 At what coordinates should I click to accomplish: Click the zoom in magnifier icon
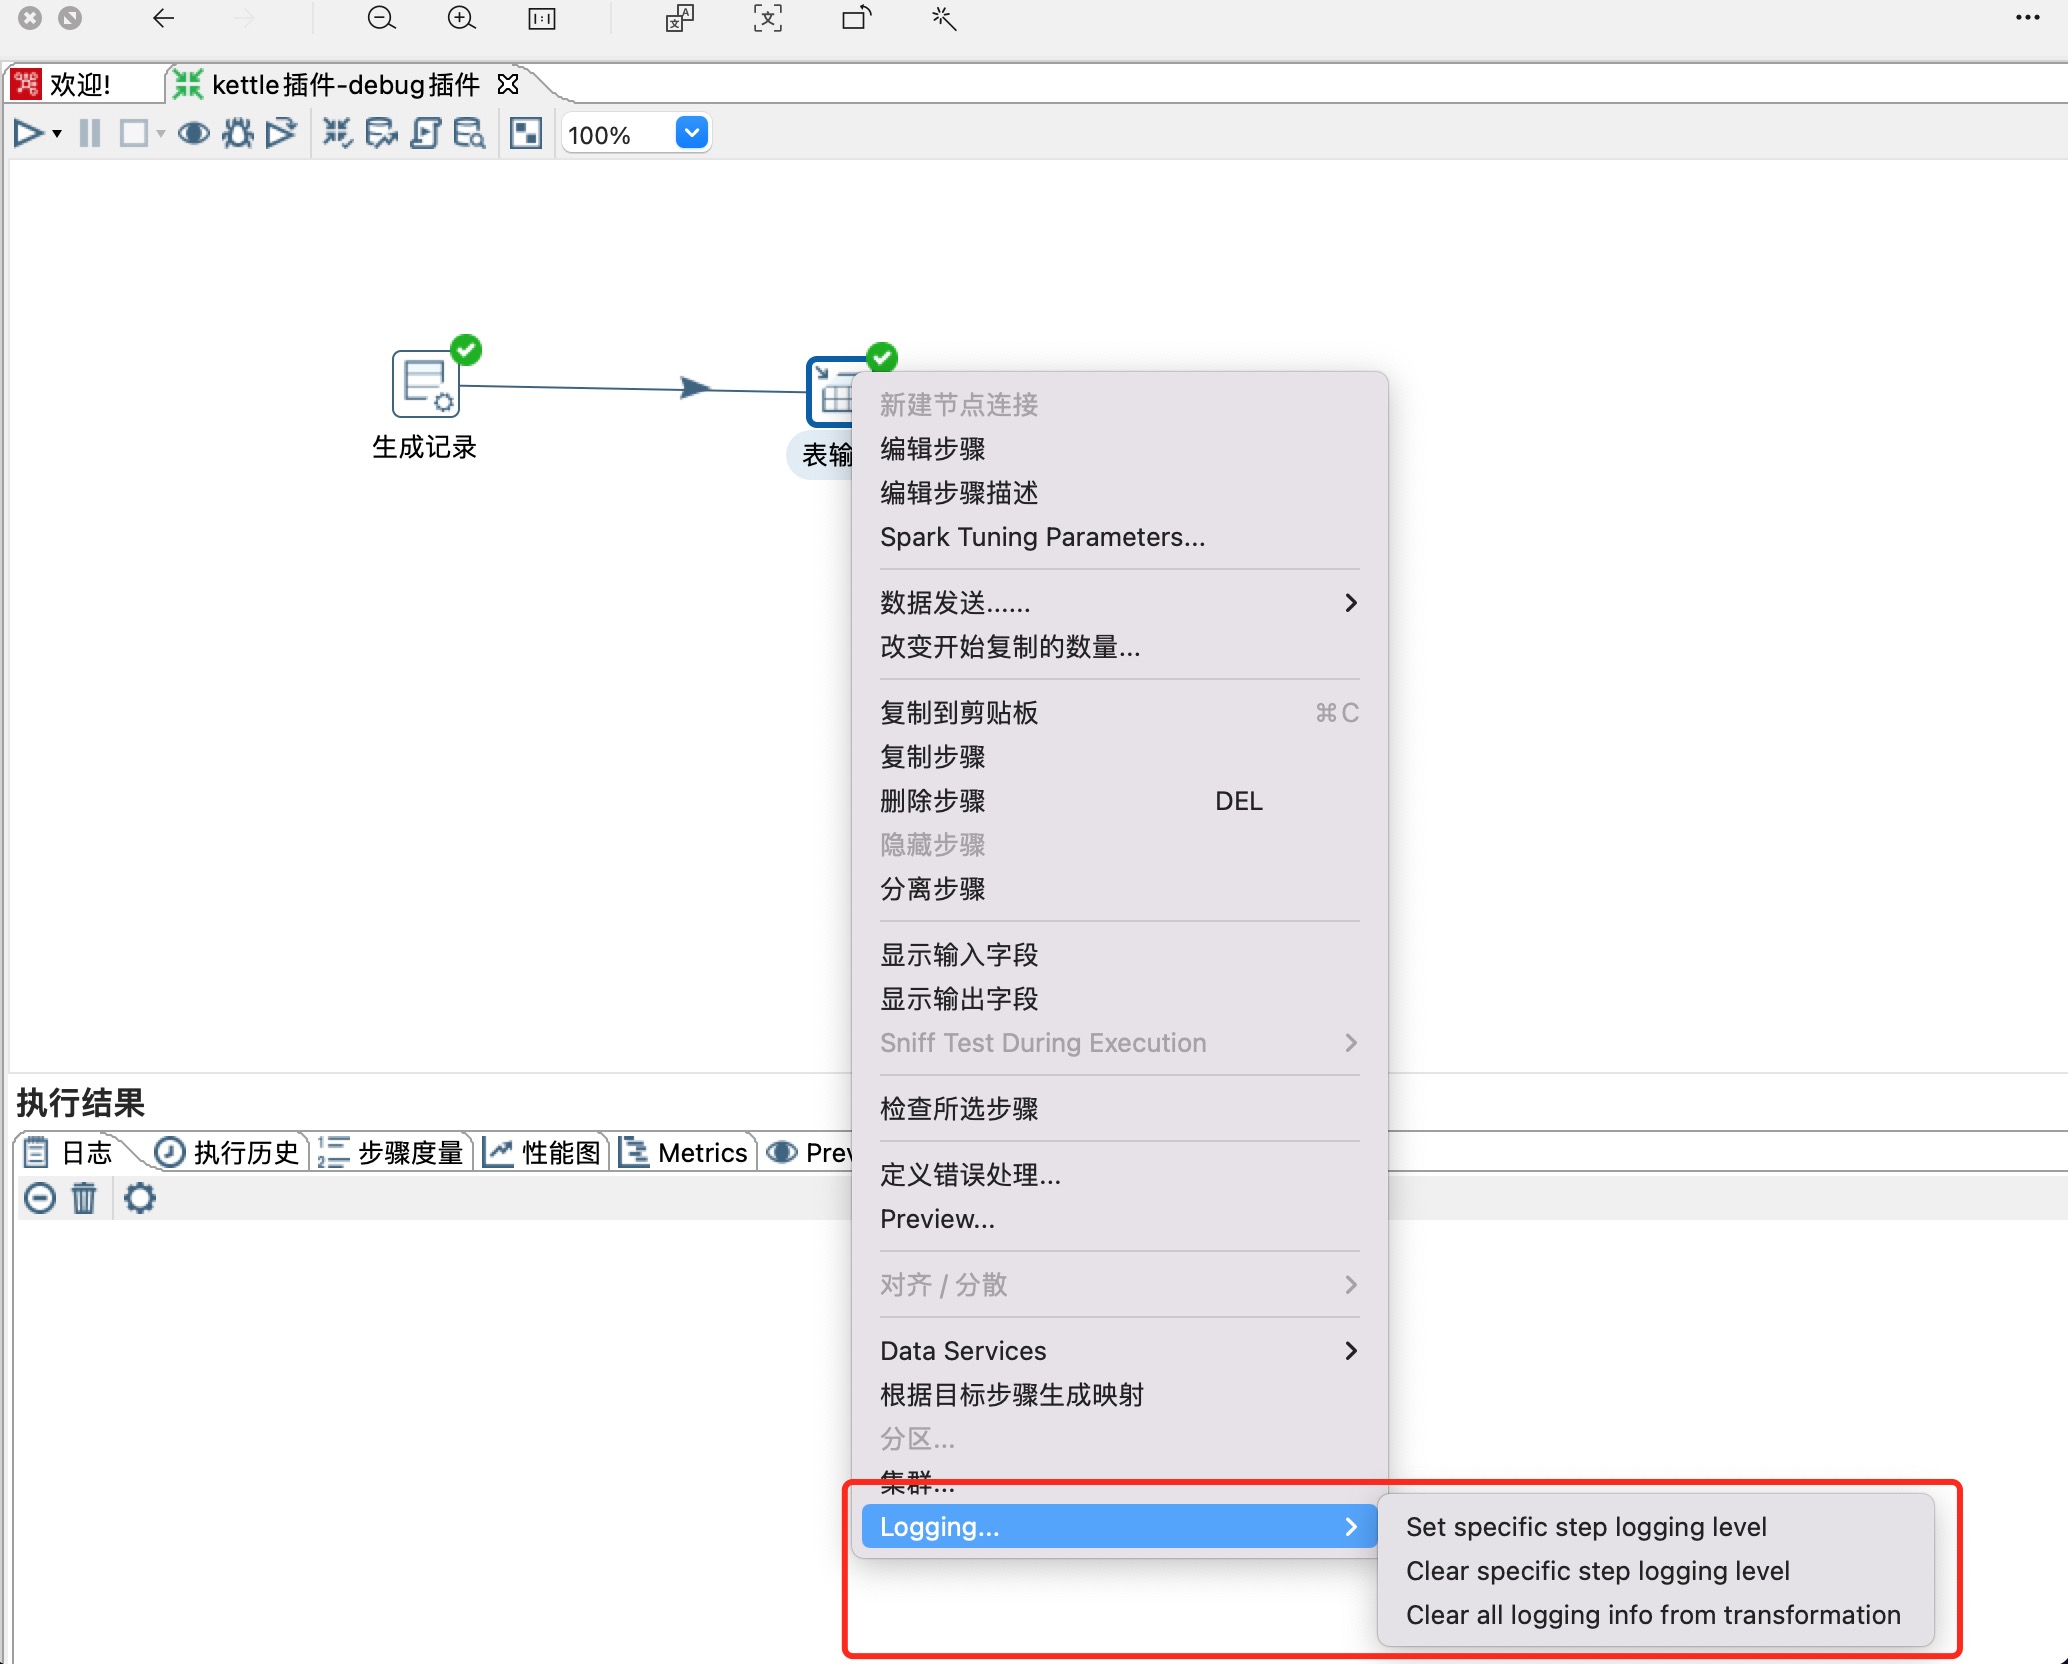coord(461,18)
